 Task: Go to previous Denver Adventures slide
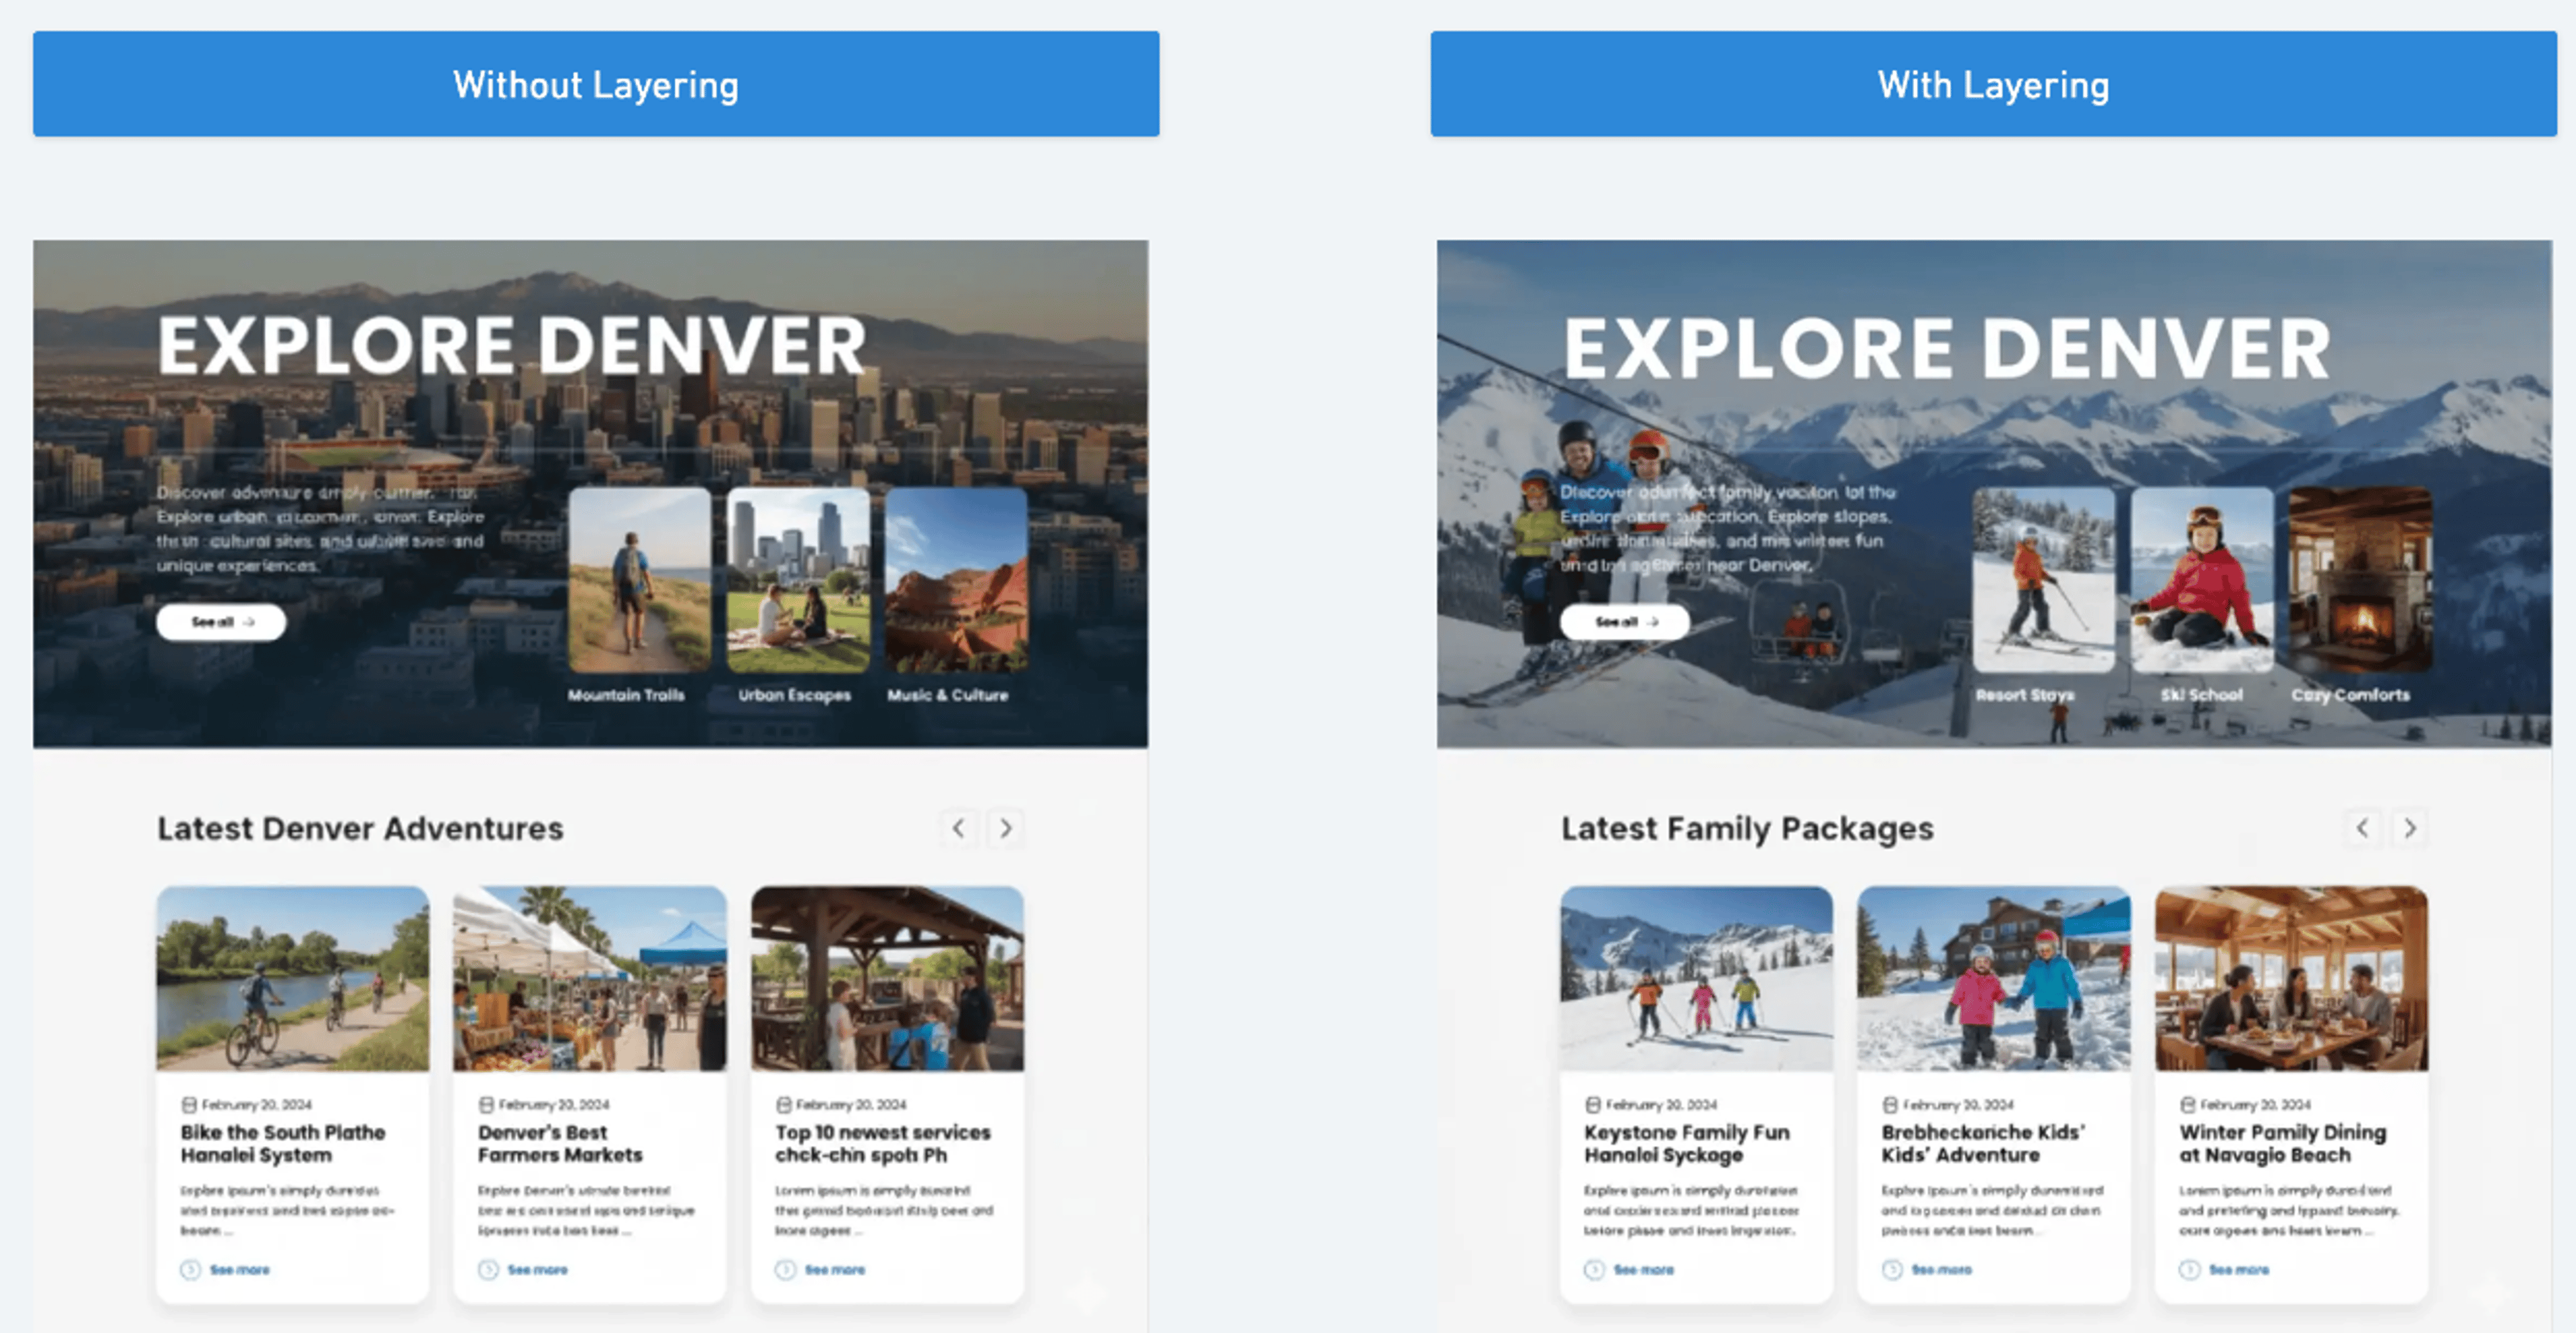pyautogui.click(x=958, y=828)
